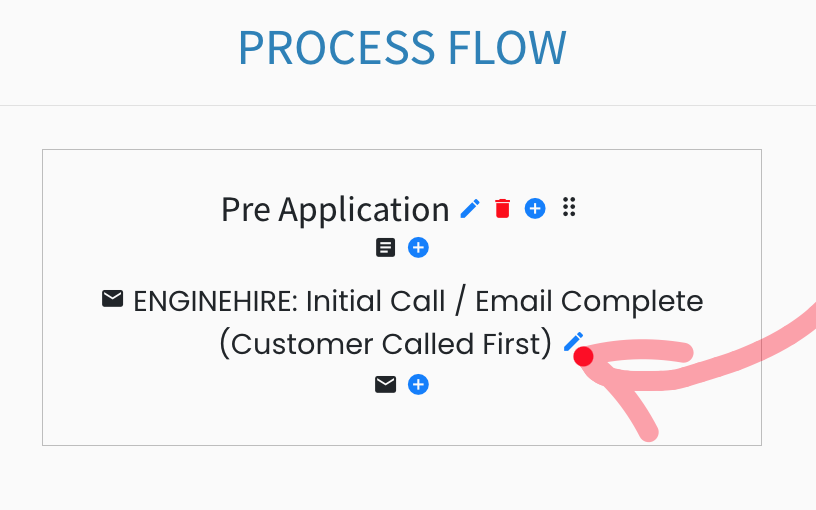This screenshot has height=510, width=816.
Task: Click the red trash can icon
Action: click(502, 208)
